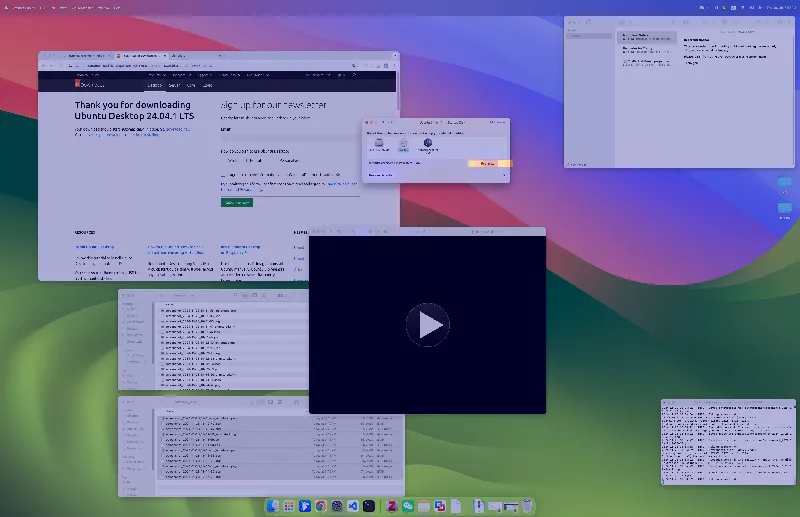Open the blue arrow app in Dock
The image size is (800, 517).
coord(305,506)
